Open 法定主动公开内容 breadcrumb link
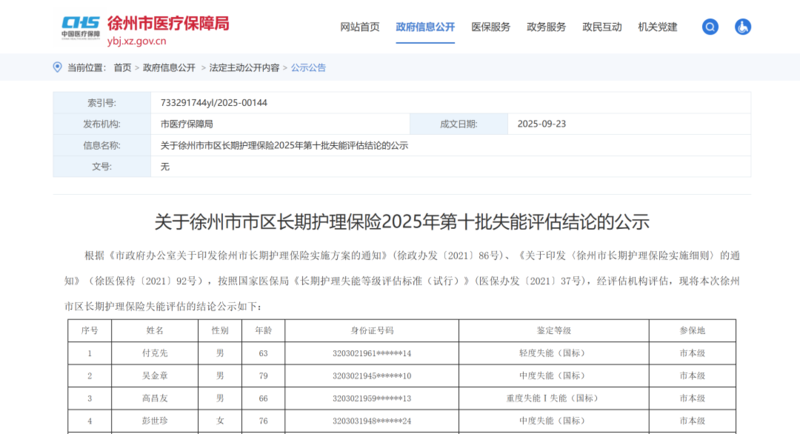 point(244,68)
